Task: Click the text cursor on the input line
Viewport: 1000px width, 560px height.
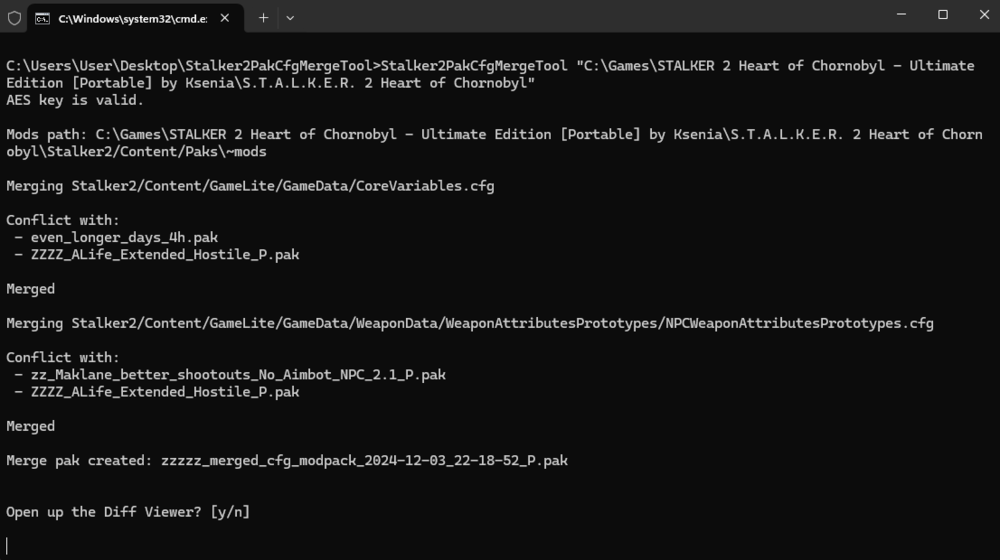Action: pos(8,546)
